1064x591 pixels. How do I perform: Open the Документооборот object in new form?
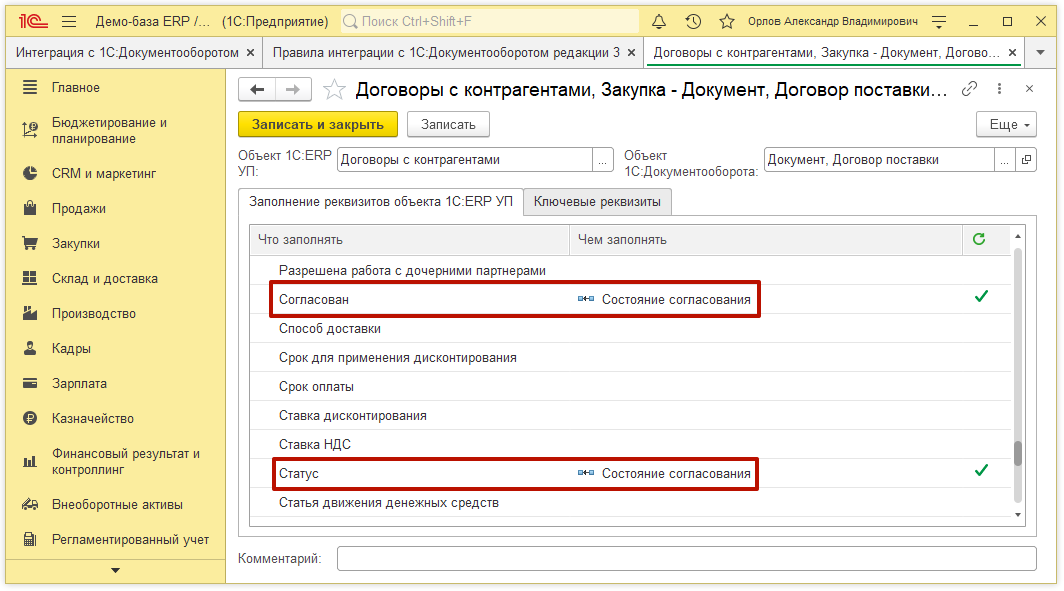pyautogui.click(x=1026, y=159)
